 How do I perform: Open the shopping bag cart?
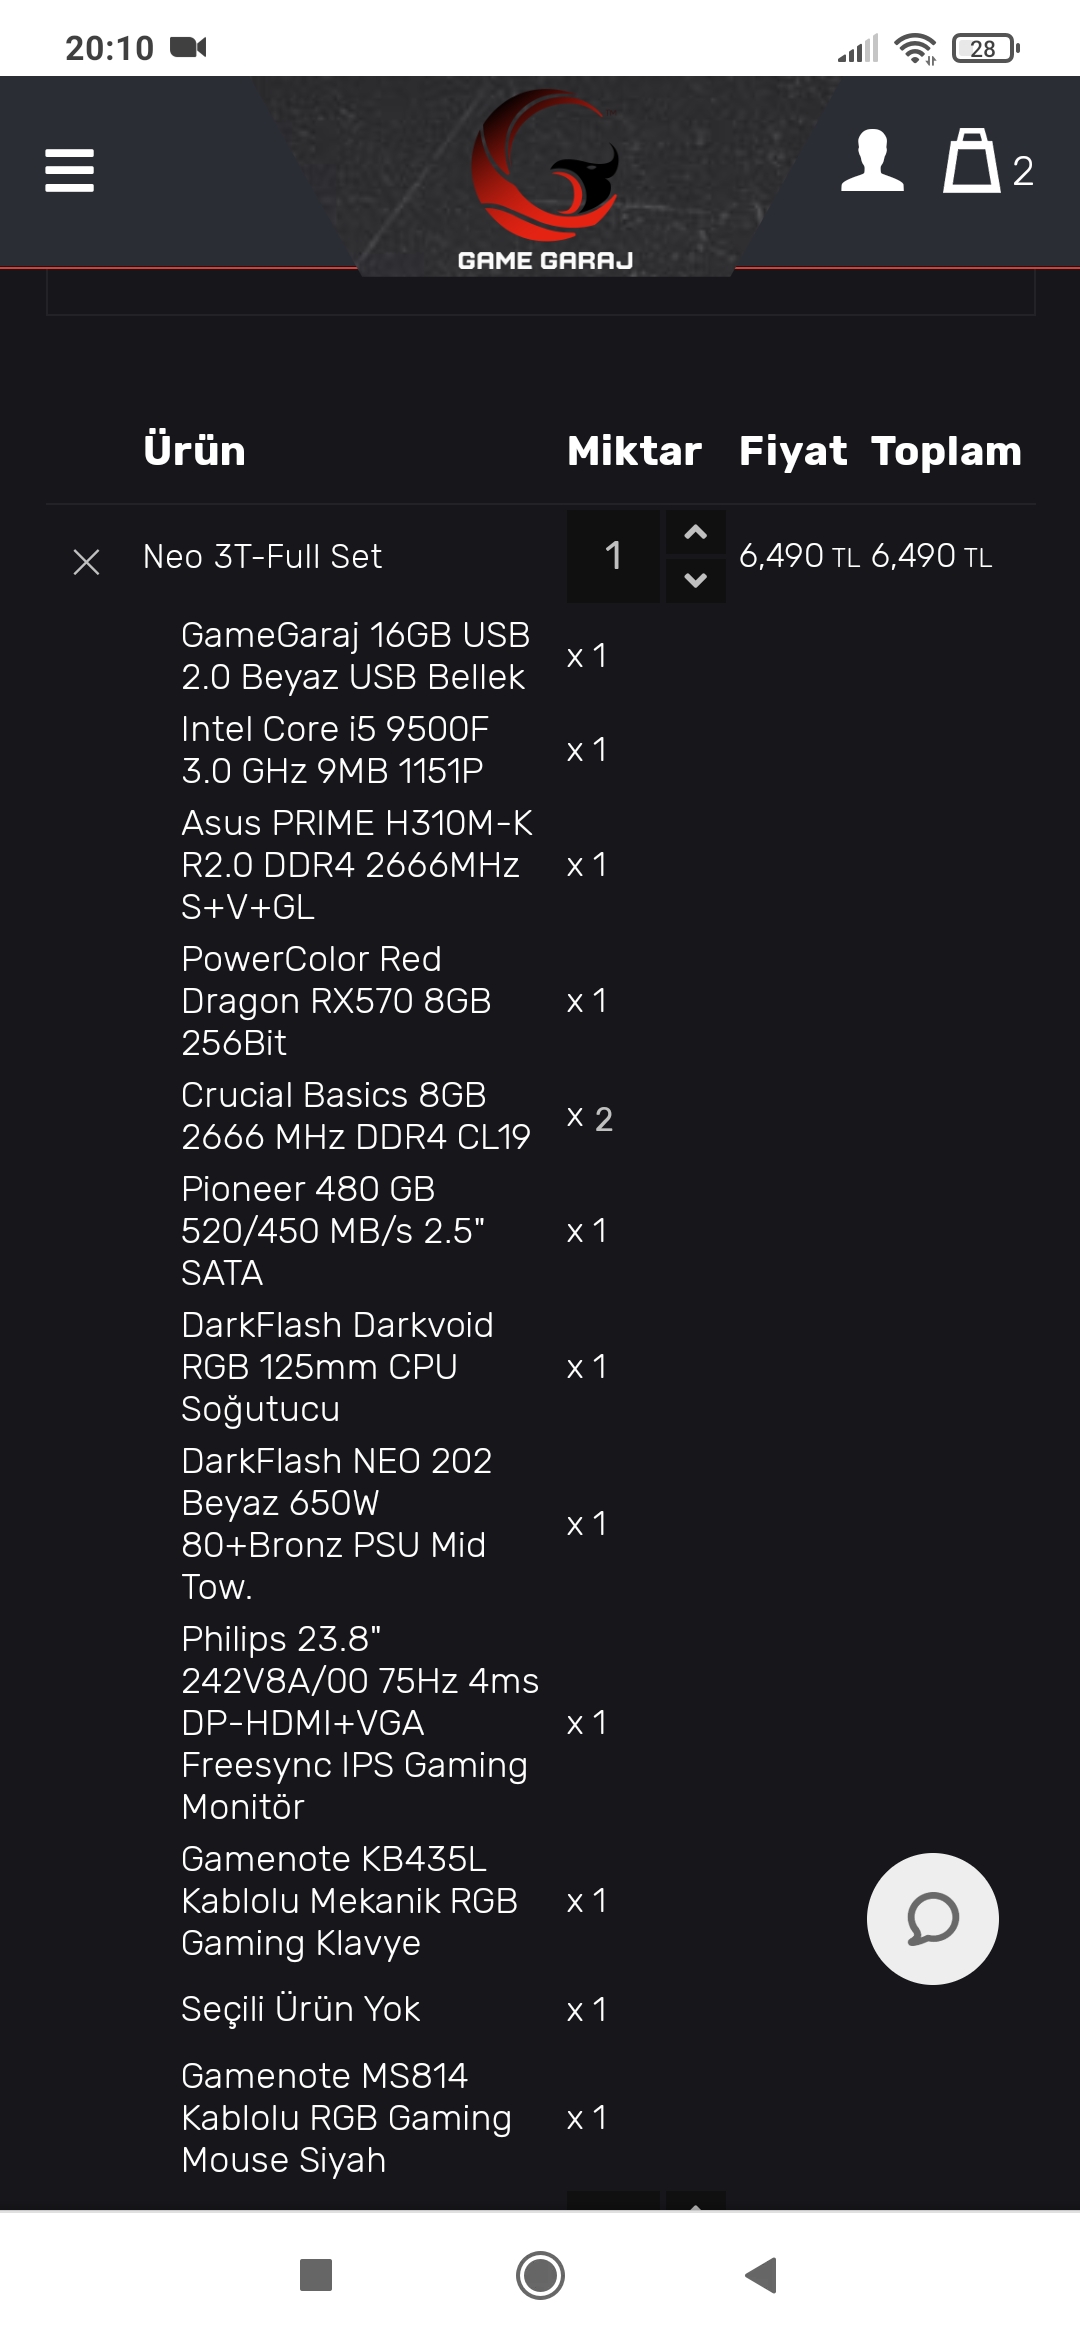click(x=971, y=162)
